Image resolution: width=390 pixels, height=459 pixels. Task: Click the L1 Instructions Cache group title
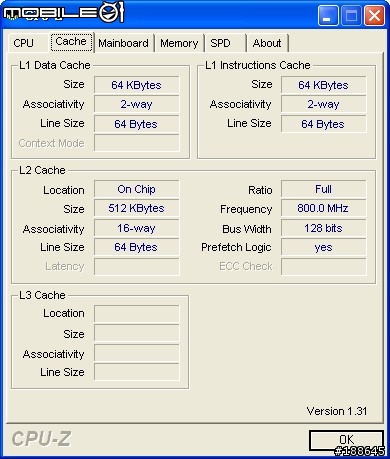(x=258, y=65)
